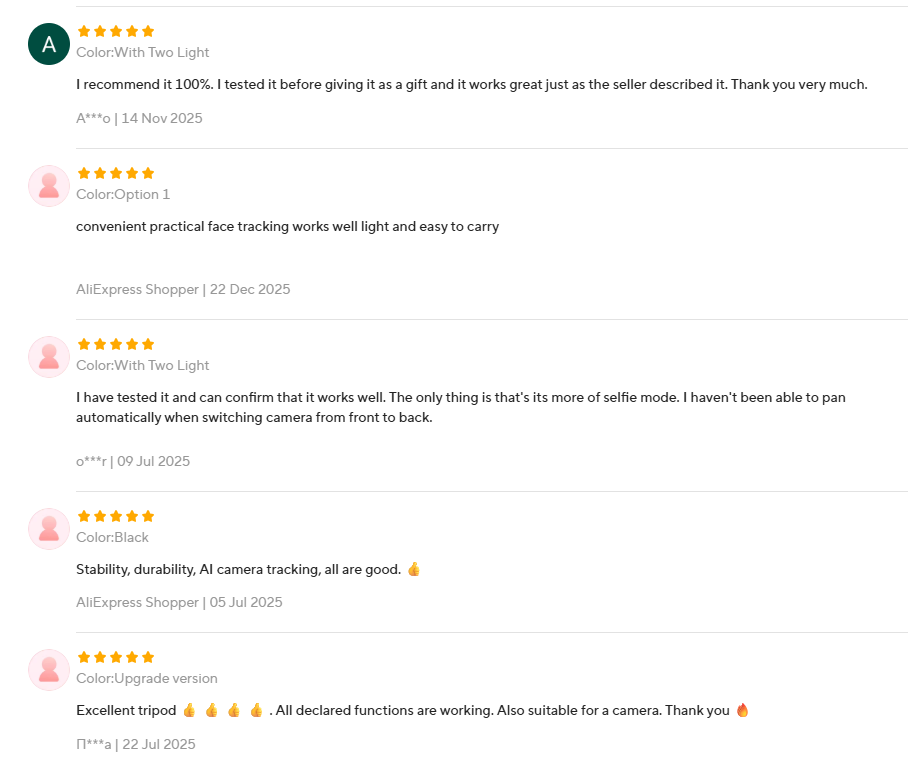Viewport: 908px width, 772px height.
Task: Click avatar of reviewer П***а
Action: (48, 670)
